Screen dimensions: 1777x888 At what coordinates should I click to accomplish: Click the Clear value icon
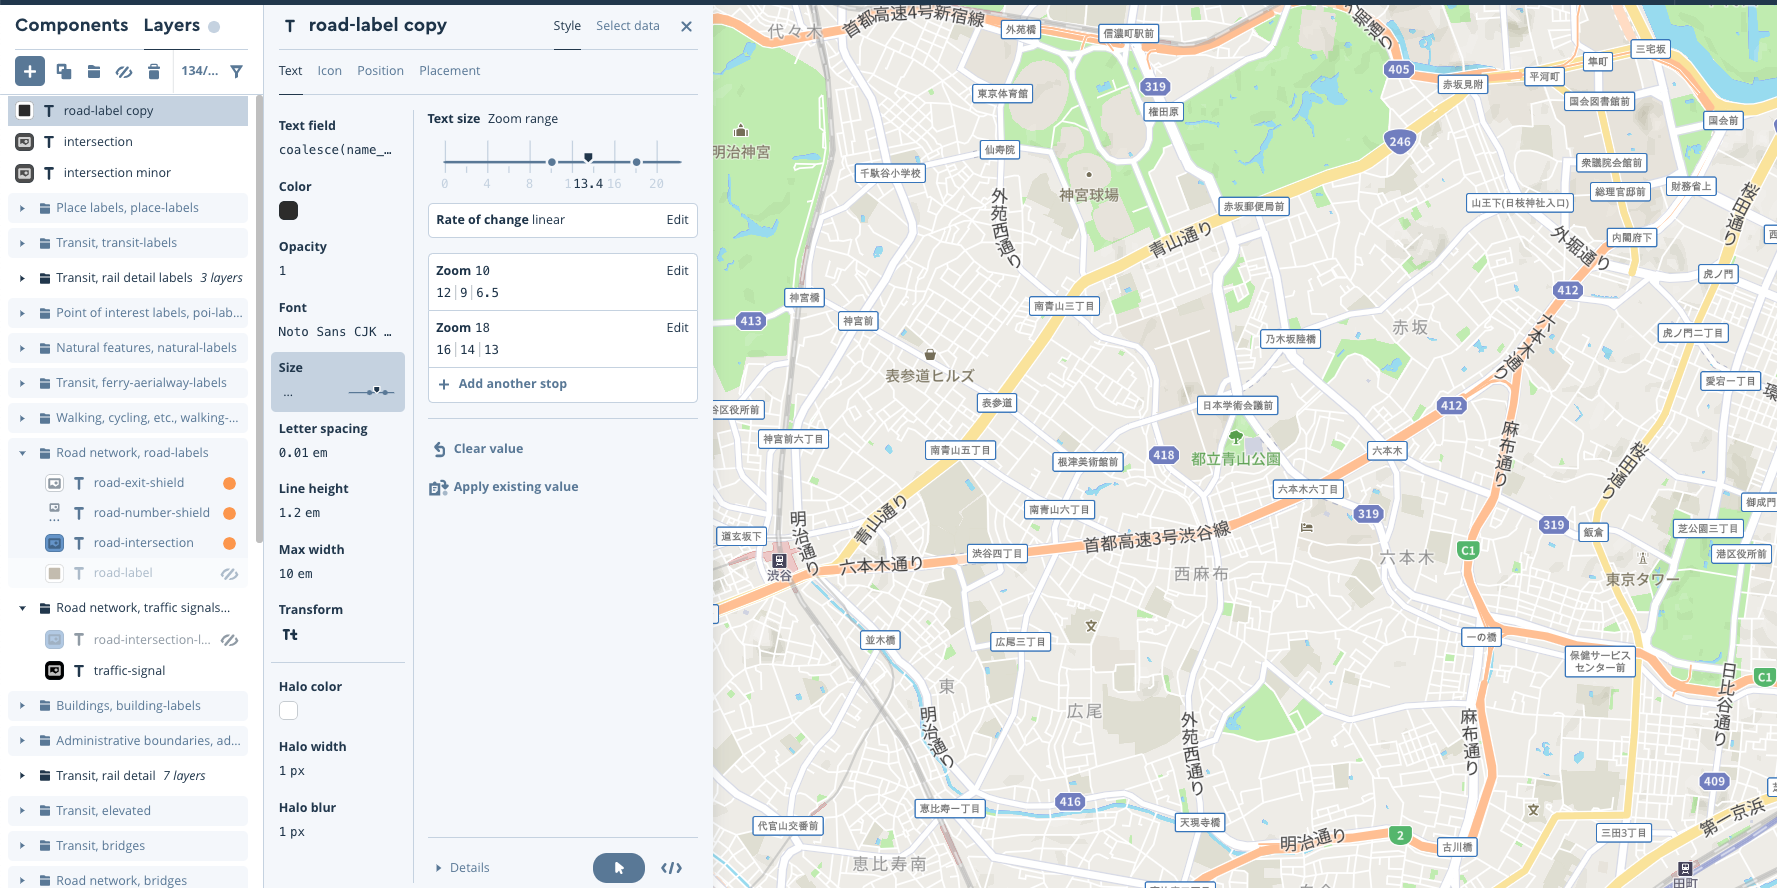pos(439,449)
